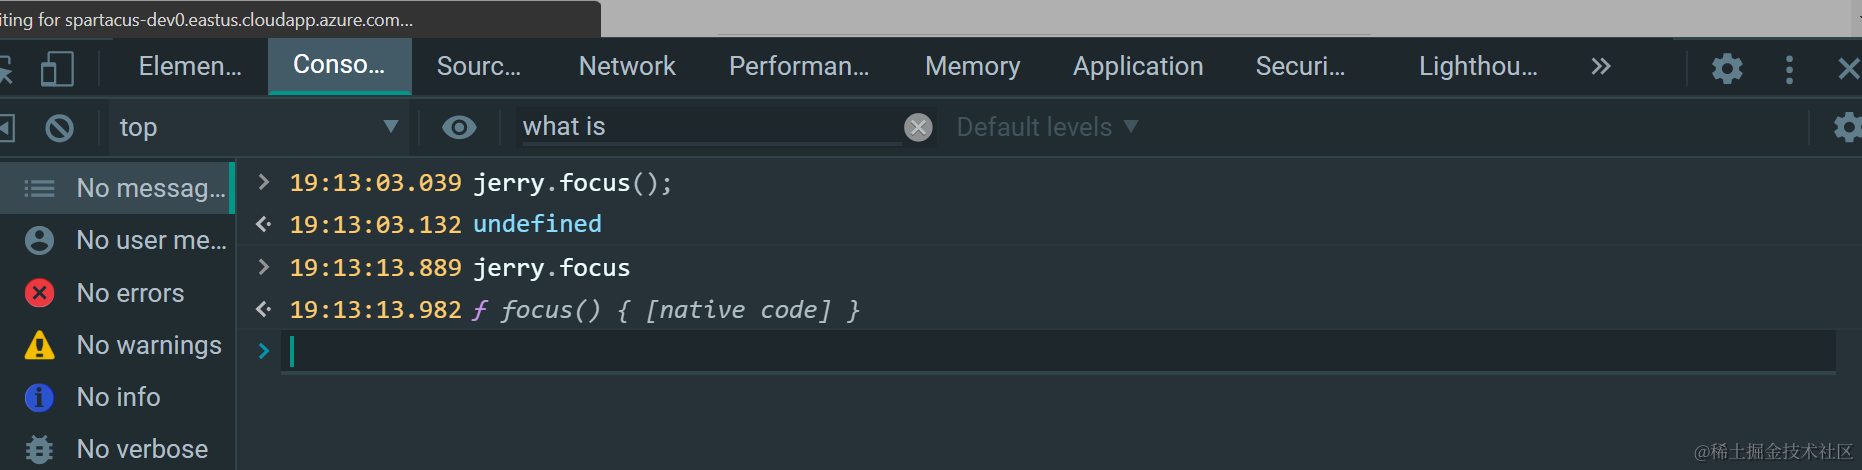The height and width of the screenshot is (470, 1862).
Task: Select the No user messages filter
Action: coord(150,240)
